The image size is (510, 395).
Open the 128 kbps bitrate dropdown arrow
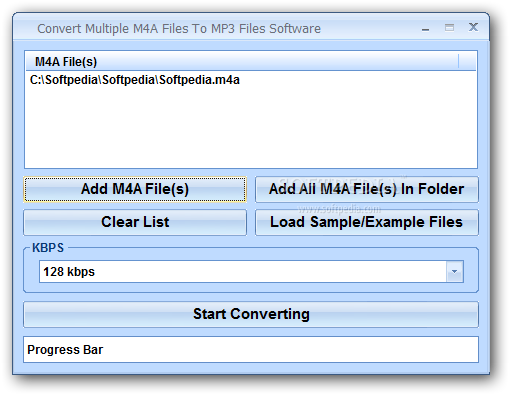coord(455,272)
